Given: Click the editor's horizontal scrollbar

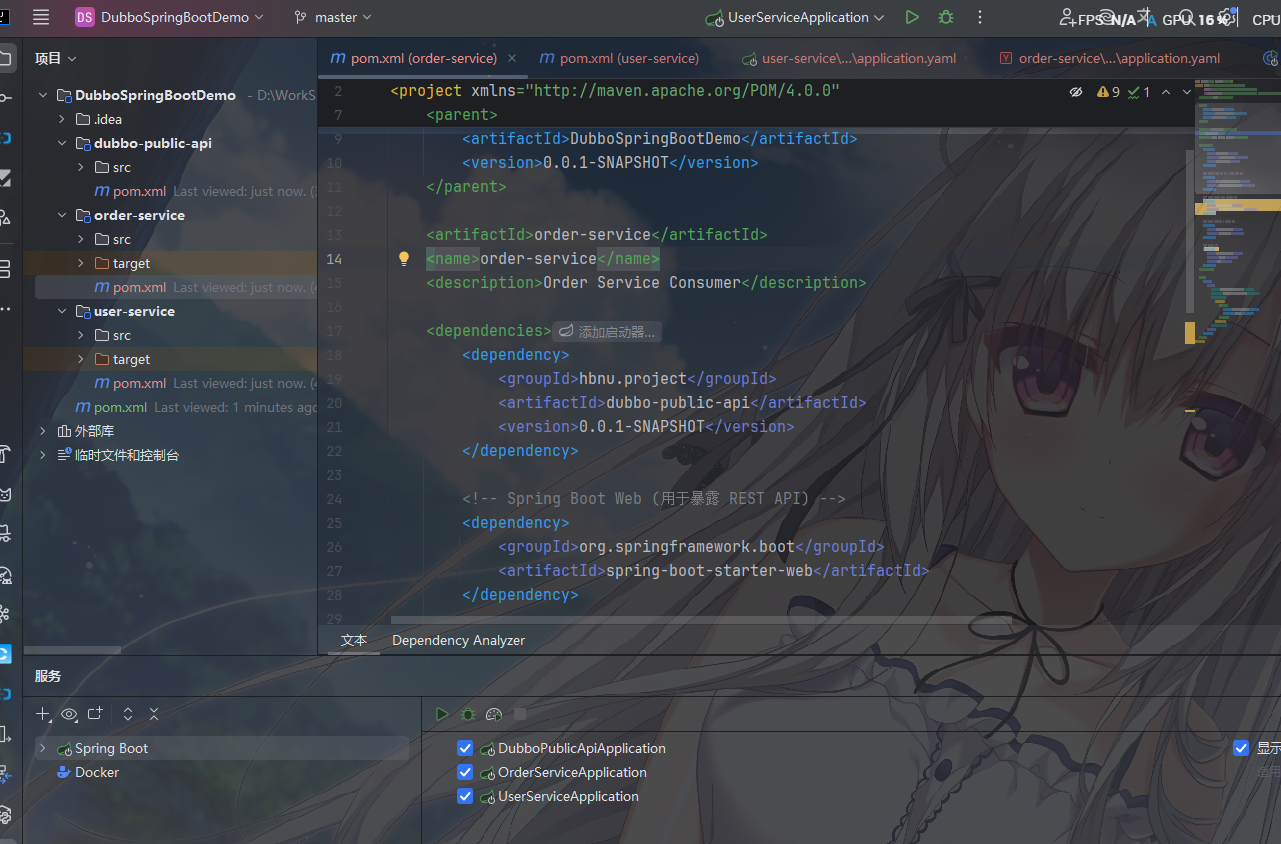Looking at the screenshot, I should click(x=700, y=620).
